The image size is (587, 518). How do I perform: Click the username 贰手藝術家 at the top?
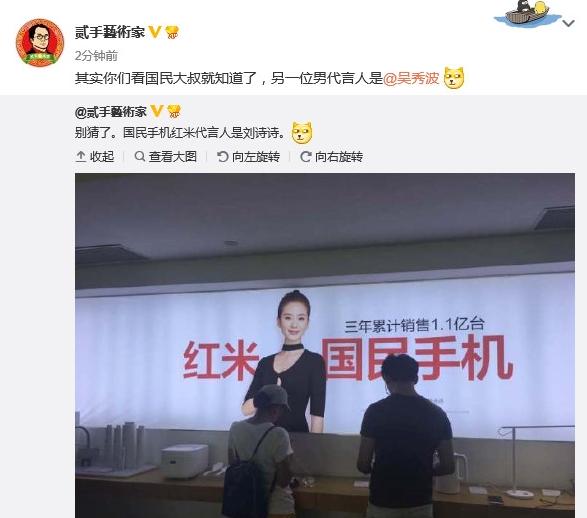coord(110,32)
